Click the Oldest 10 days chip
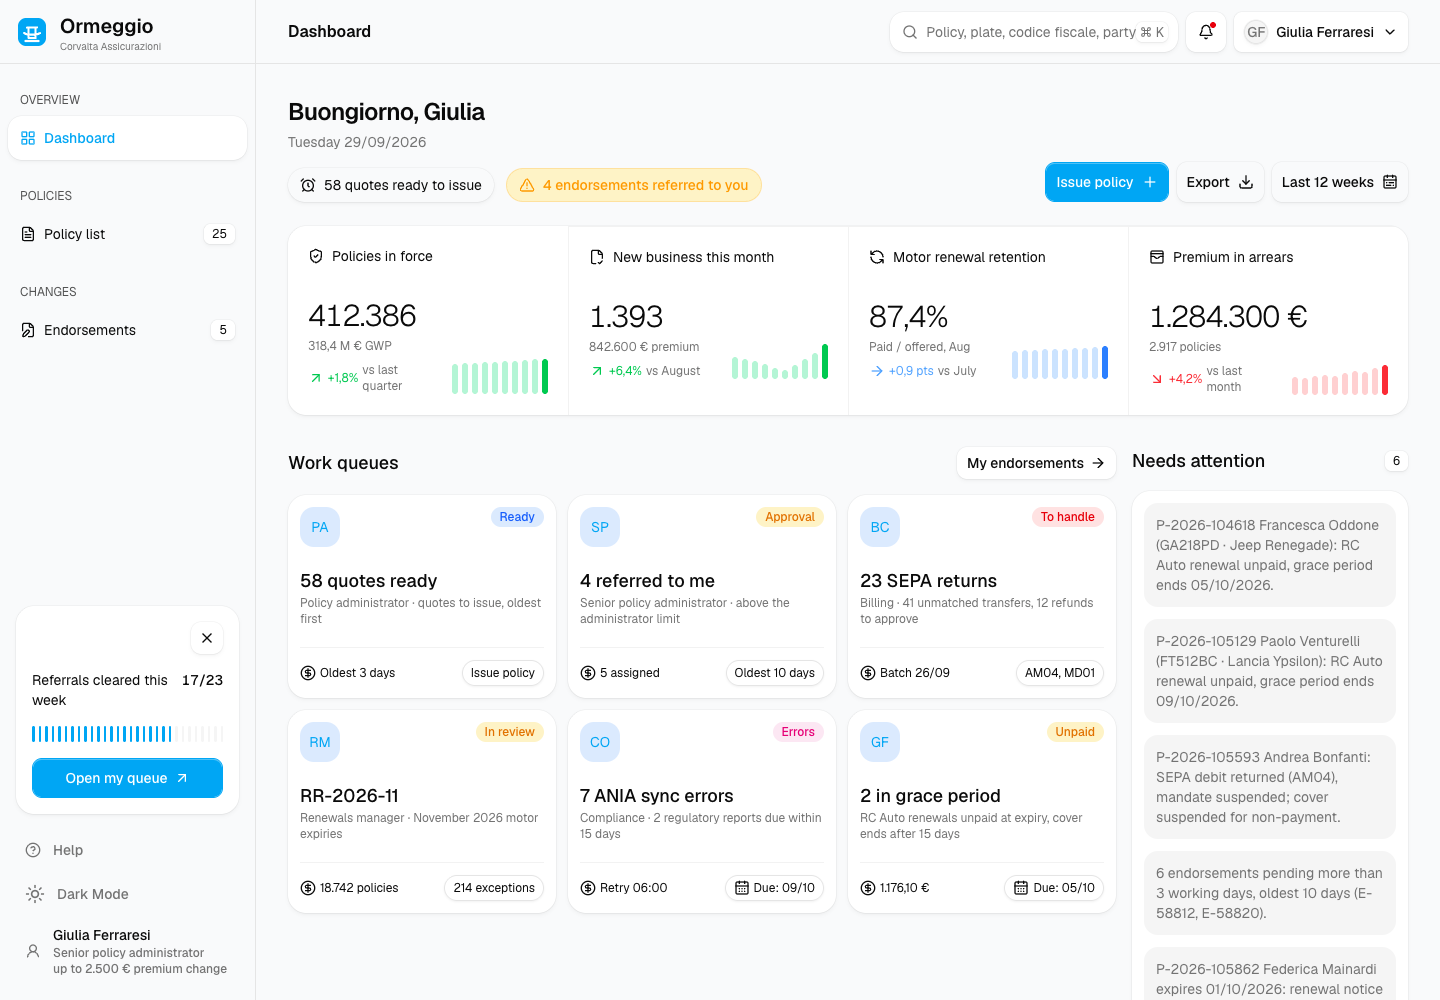 point(775,673)
